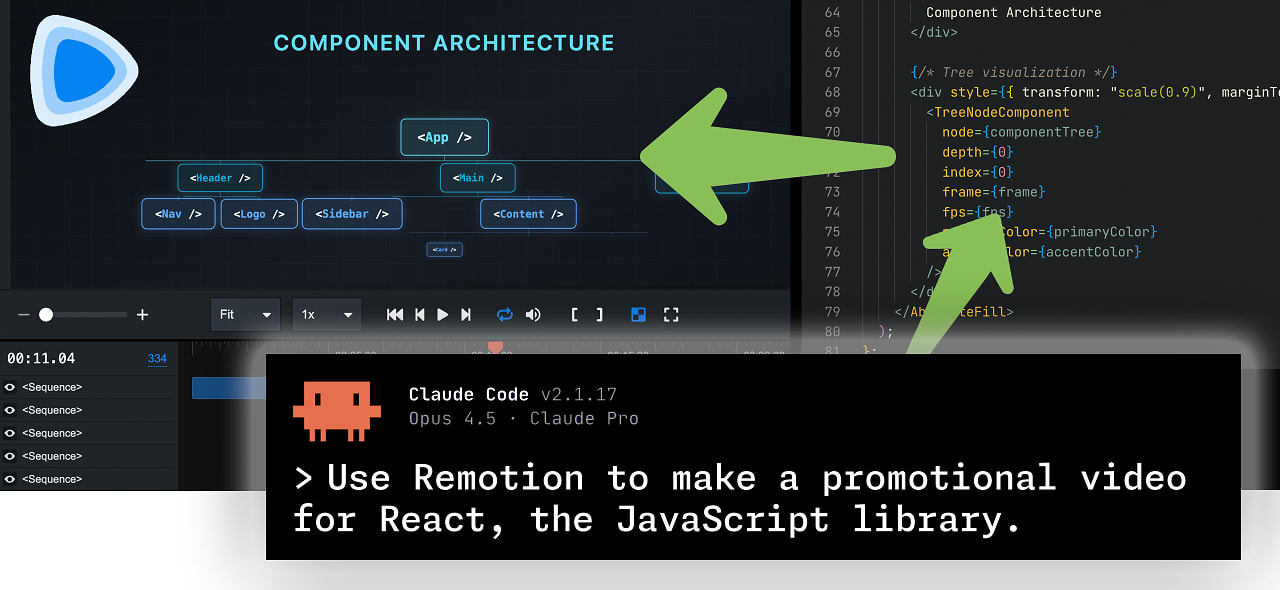
Task: Click the <App /> node in preview
Action: [x=444, y=137]
